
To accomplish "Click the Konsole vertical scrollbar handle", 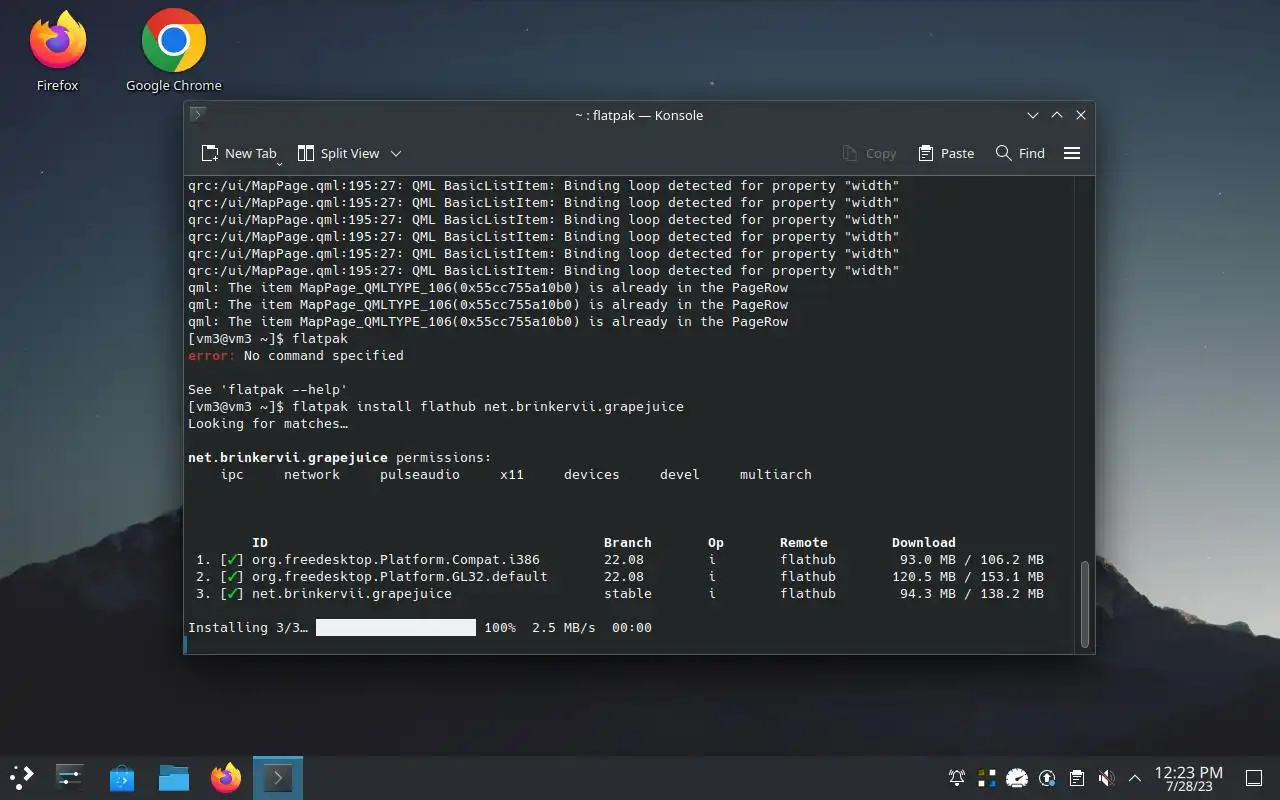I will (1084, 604).
